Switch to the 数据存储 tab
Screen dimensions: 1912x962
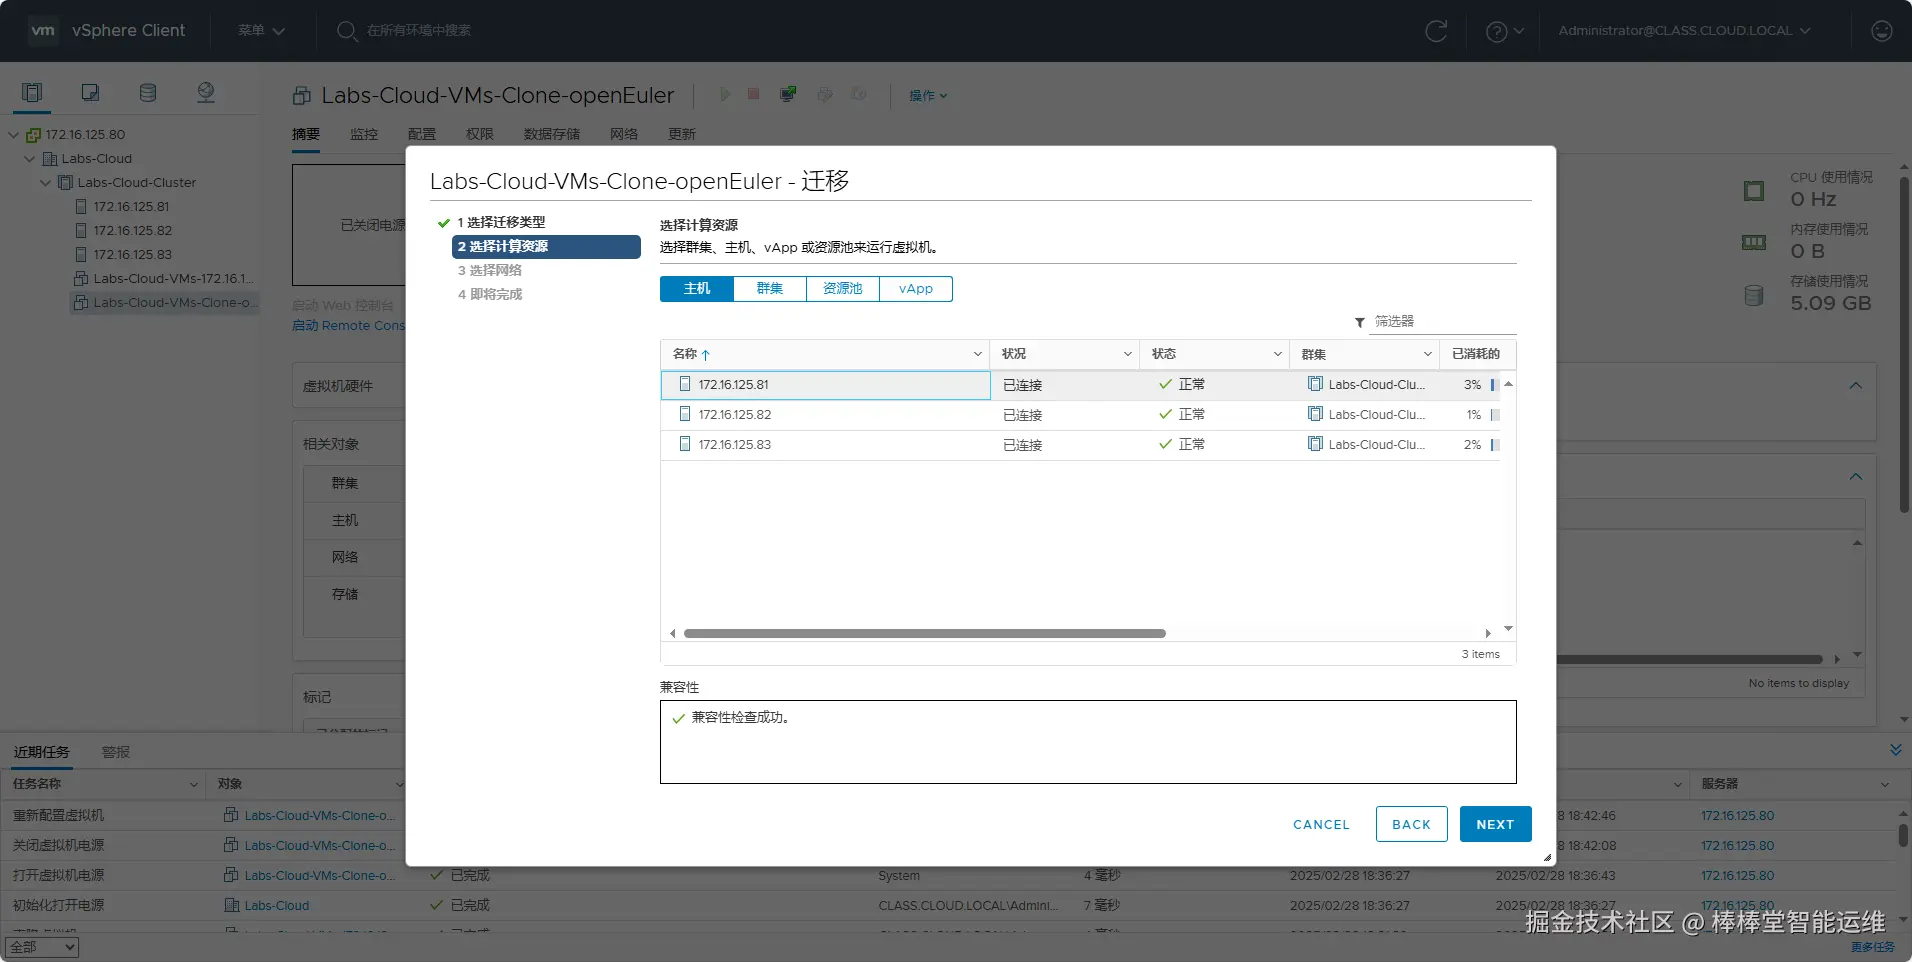(x=552, y=134)
